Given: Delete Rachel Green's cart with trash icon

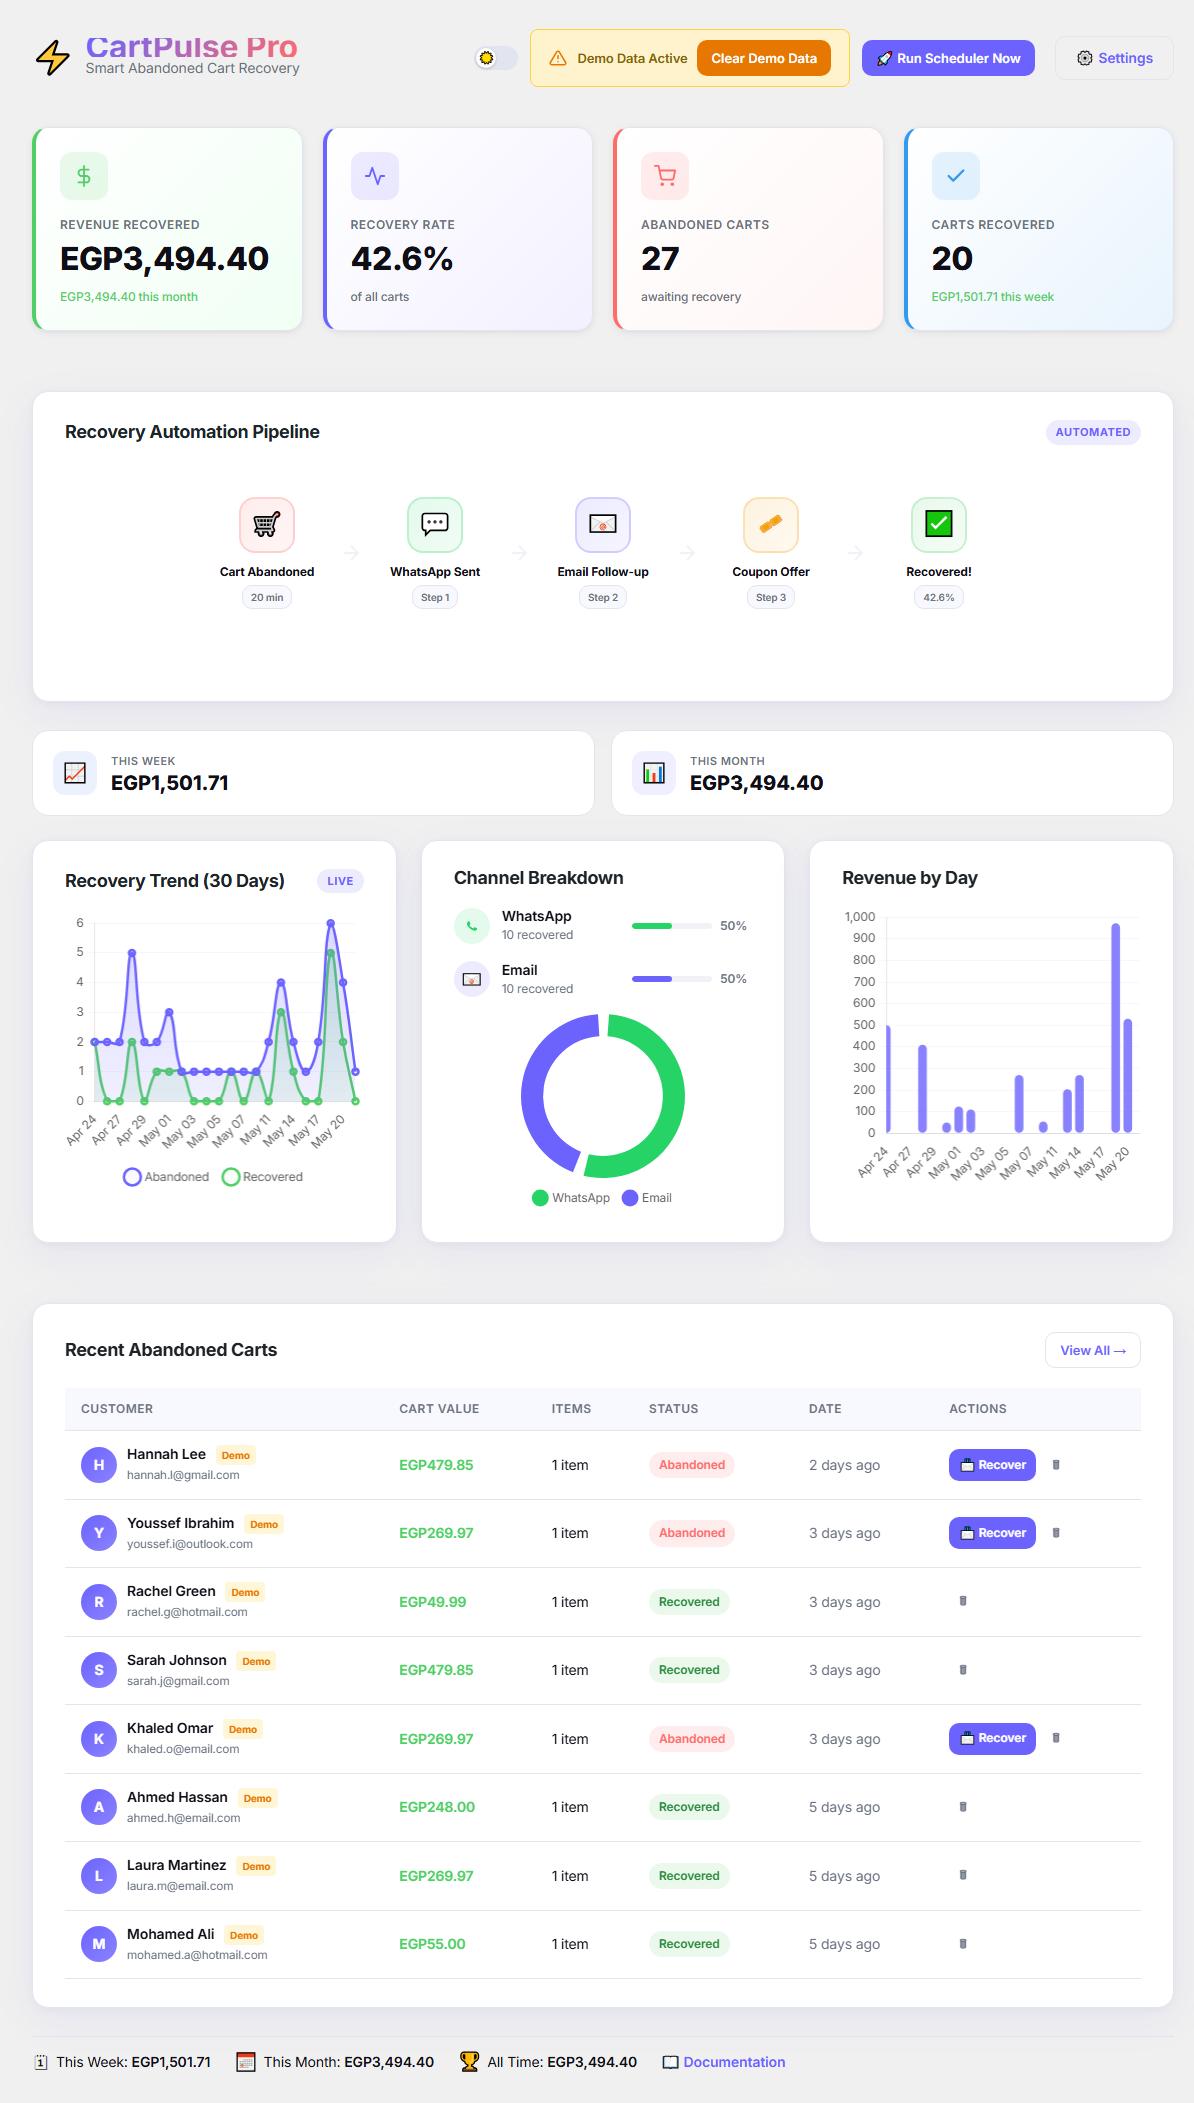Looking at the screenshot, I should click(x=963, y=1601).
